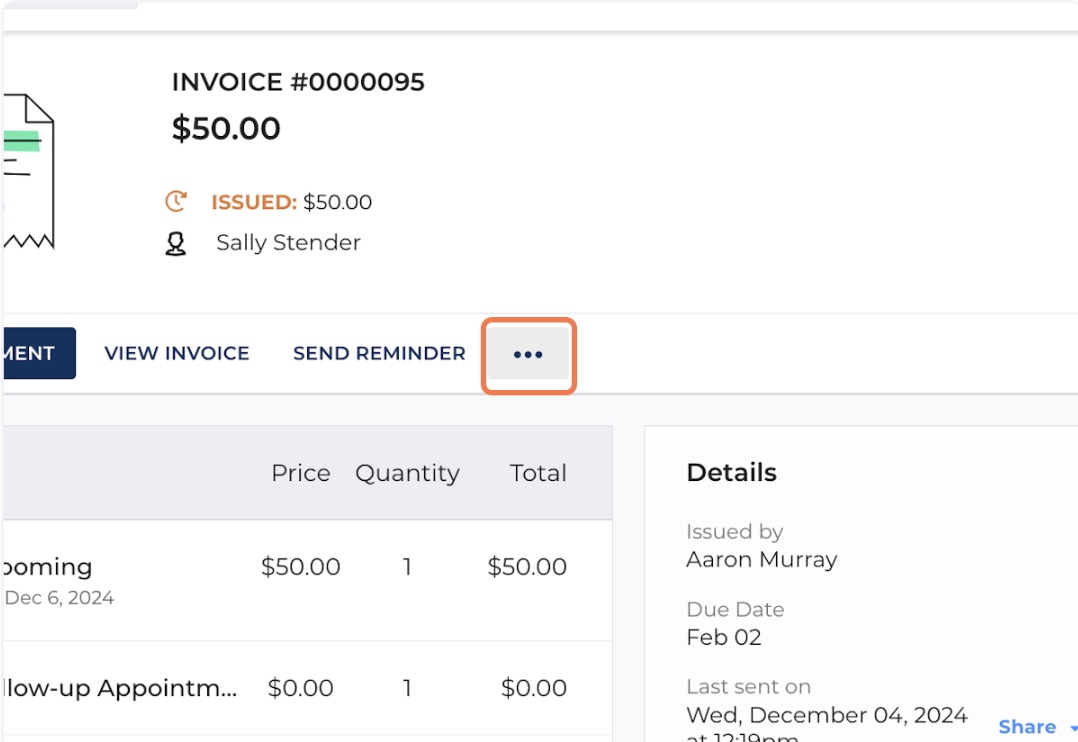
Task: Expand the Share dropdown arrow
Action: (x=1073, y=729)
